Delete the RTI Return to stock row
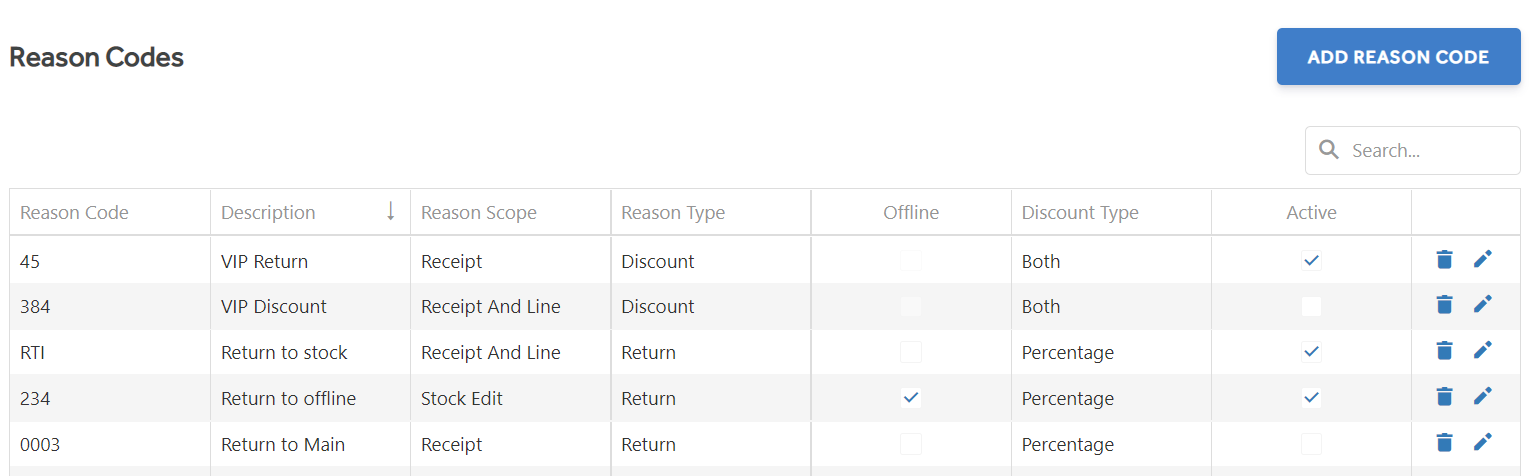The width and height of the screenshot is (1533, 476). (x=1443, y=351)
